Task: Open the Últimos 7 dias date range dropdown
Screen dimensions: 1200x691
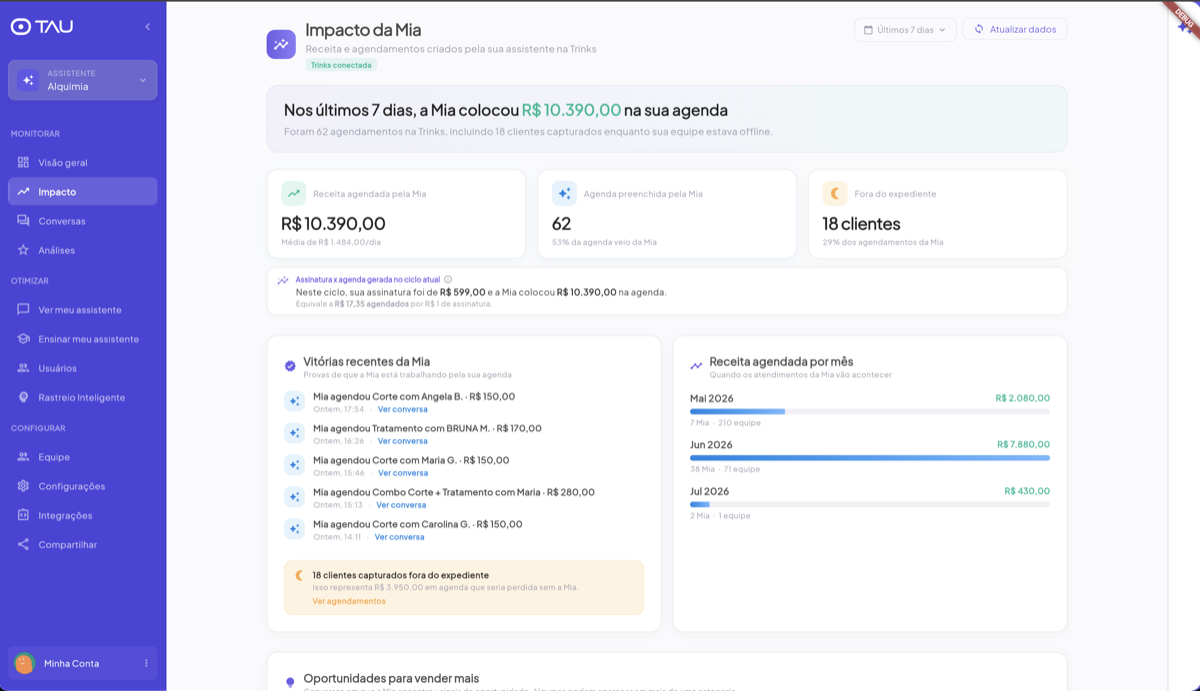Action: tap(905, 30)
